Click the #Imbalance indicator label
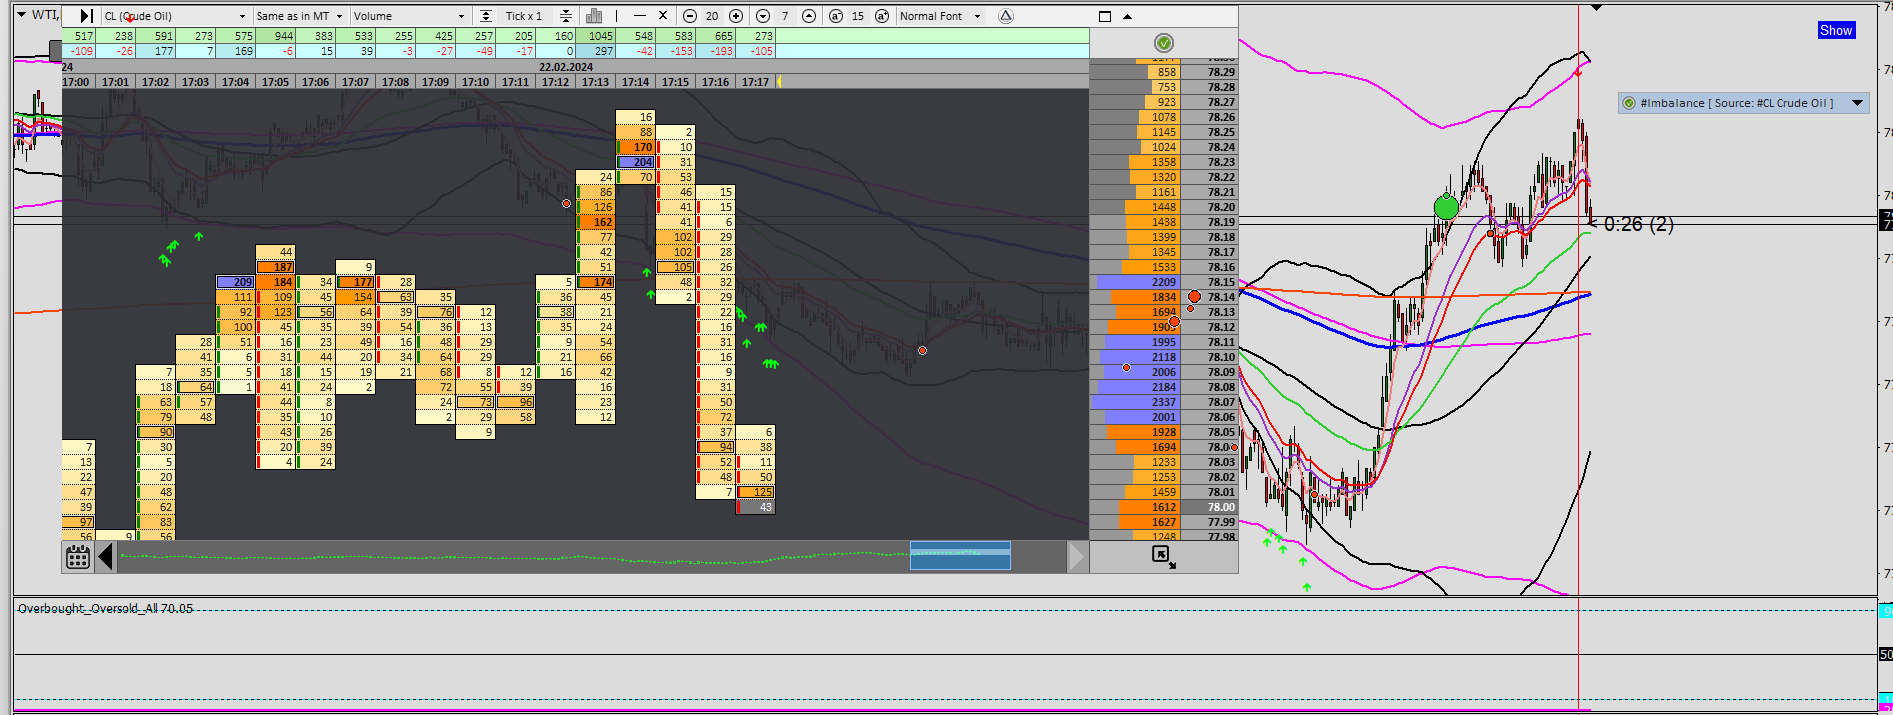1893x715 pixels. point(1736,103)
